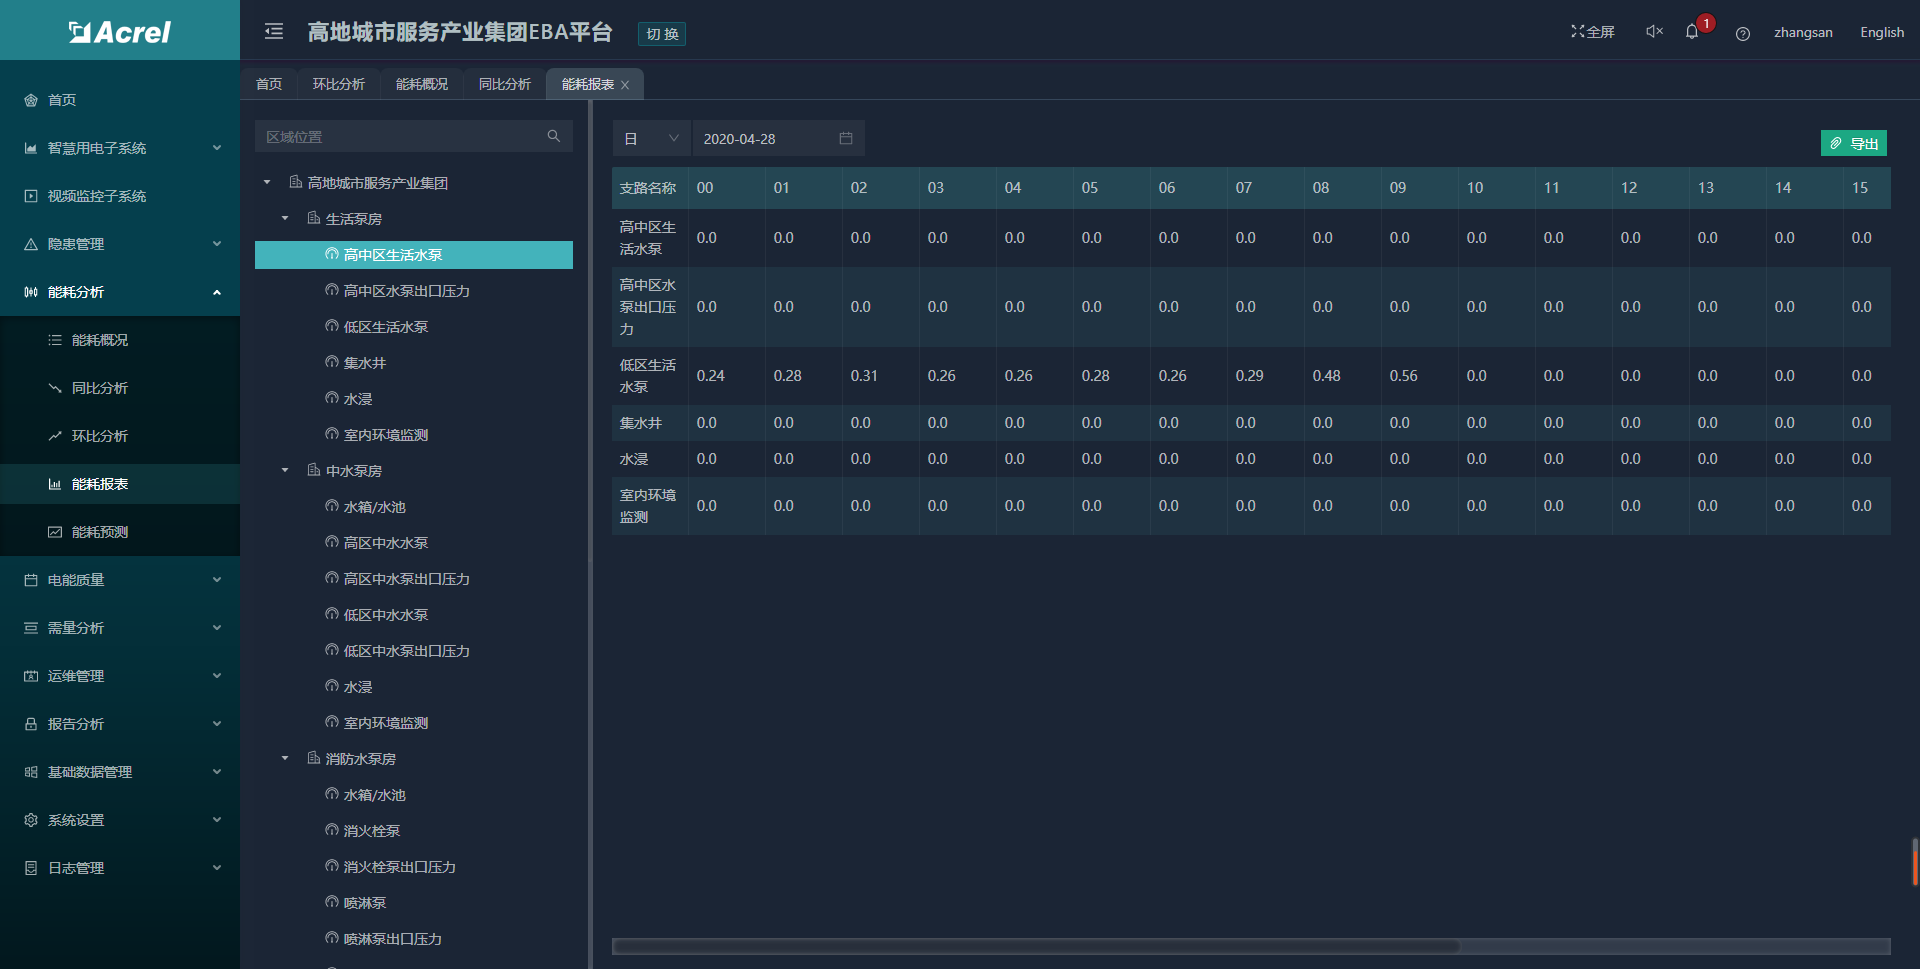Click the horizontal scrollbar below the table
Screen dimensions: 1920x969
coord(1035,946)
